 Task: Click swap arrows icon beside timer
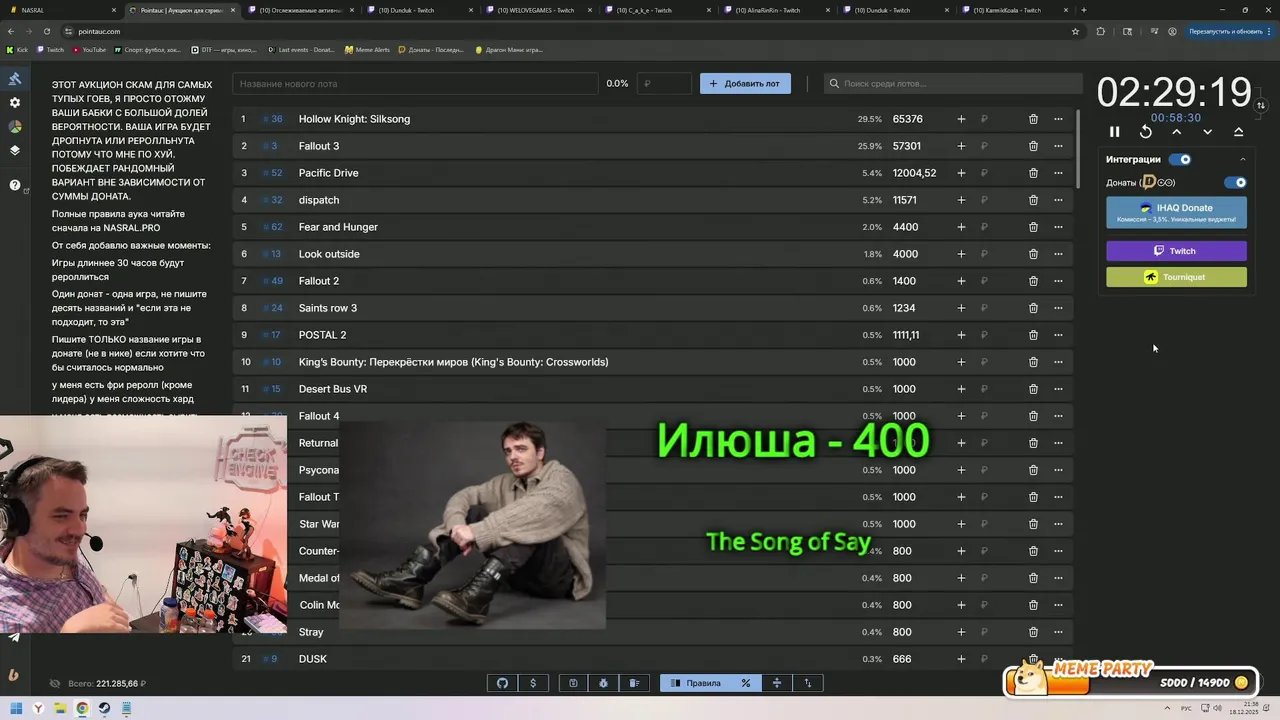[x=1261, y=105]
